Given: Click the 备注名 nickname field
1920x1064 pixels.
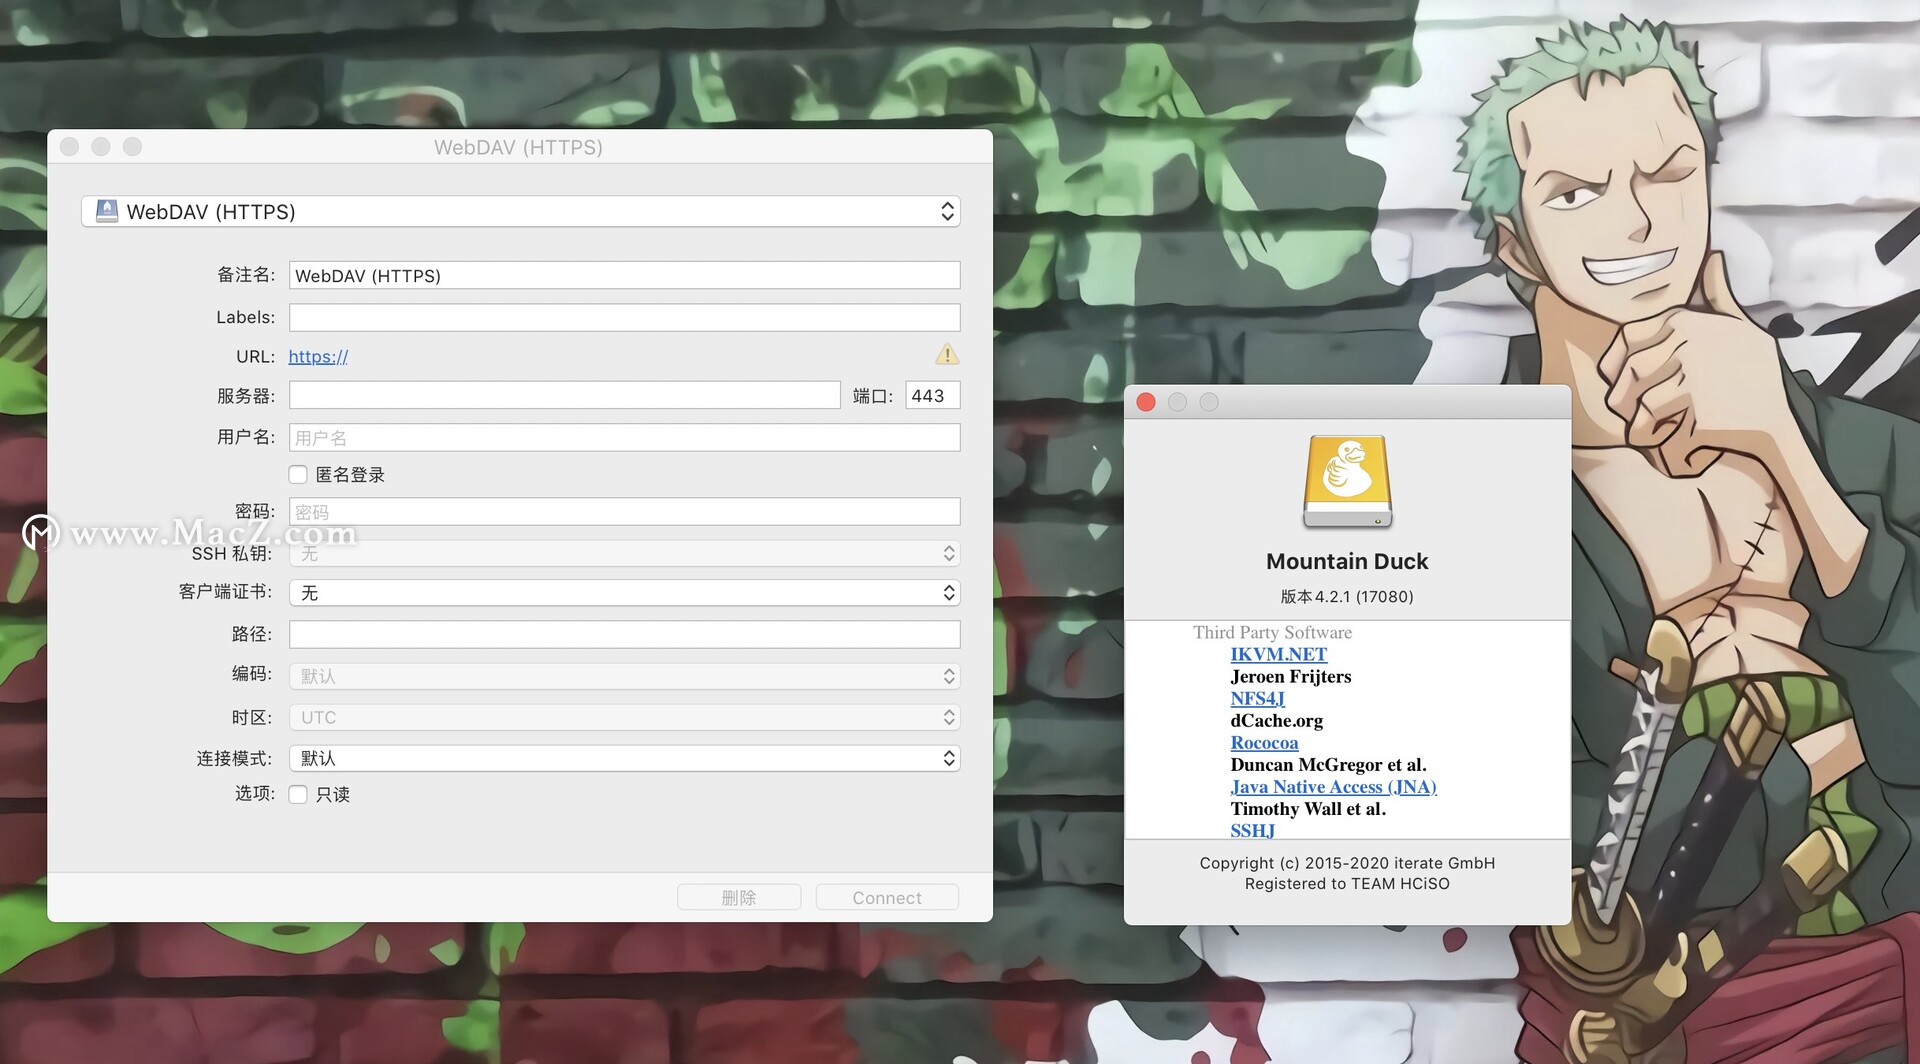Looking at the screenshot, I should 625,275.
